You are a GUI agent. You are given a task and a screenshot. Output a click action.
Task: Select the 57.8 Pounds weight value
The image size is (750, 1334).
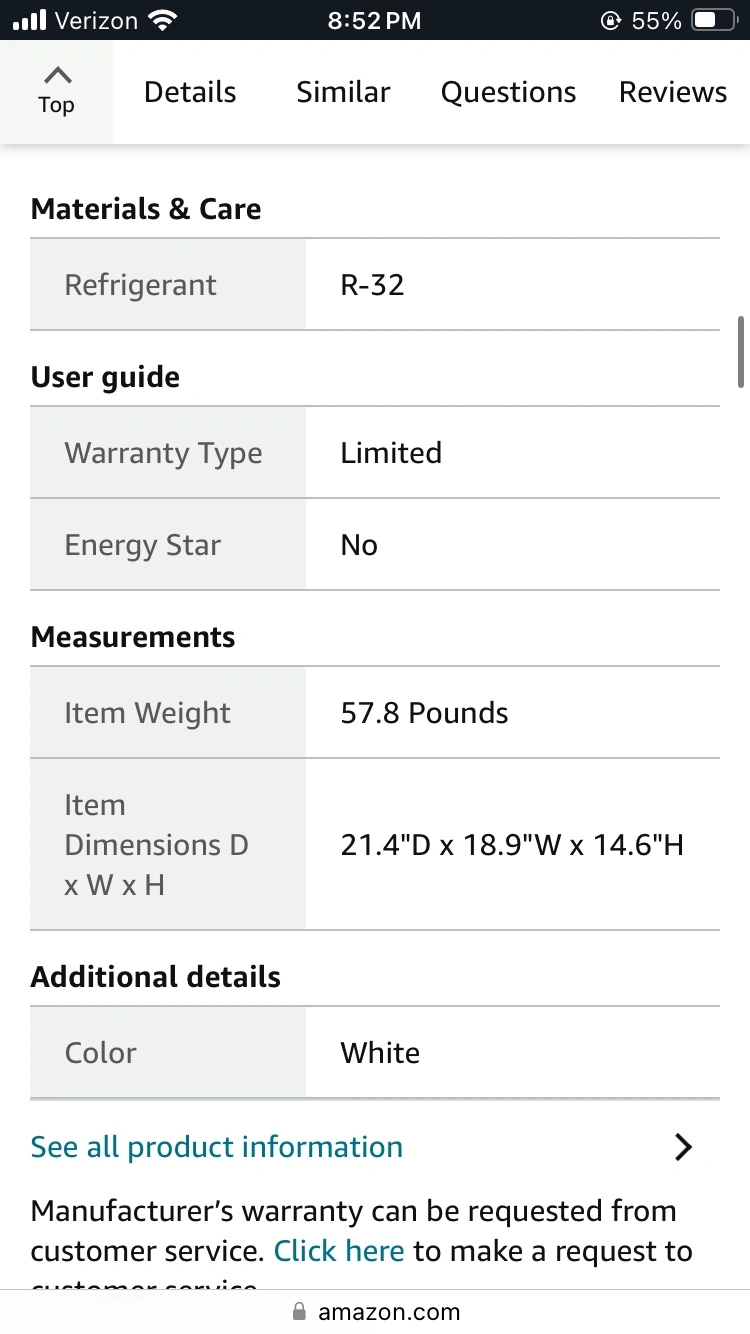(424, 713)
